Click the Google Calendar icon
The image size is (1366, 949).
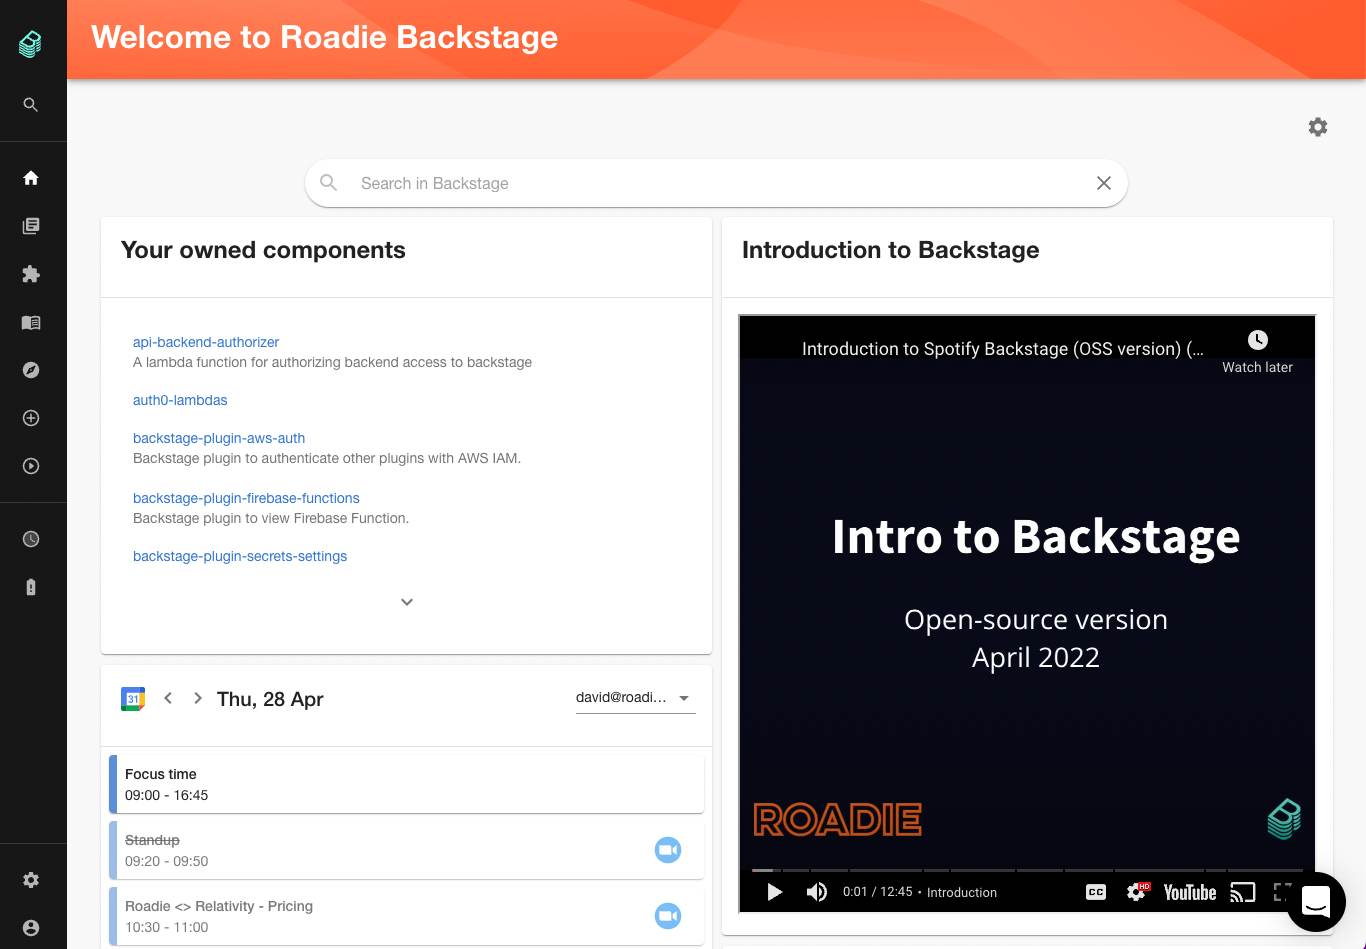coord(133,699)
